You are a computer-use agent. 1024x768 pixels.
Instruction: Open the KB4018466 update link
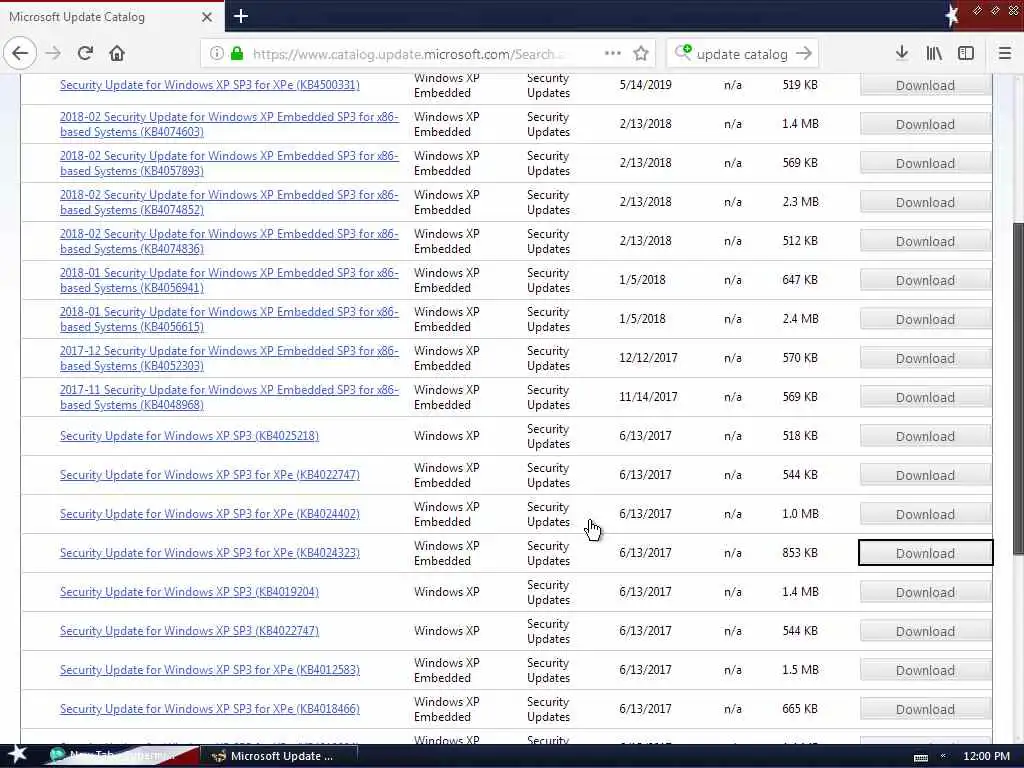[210, 709]
